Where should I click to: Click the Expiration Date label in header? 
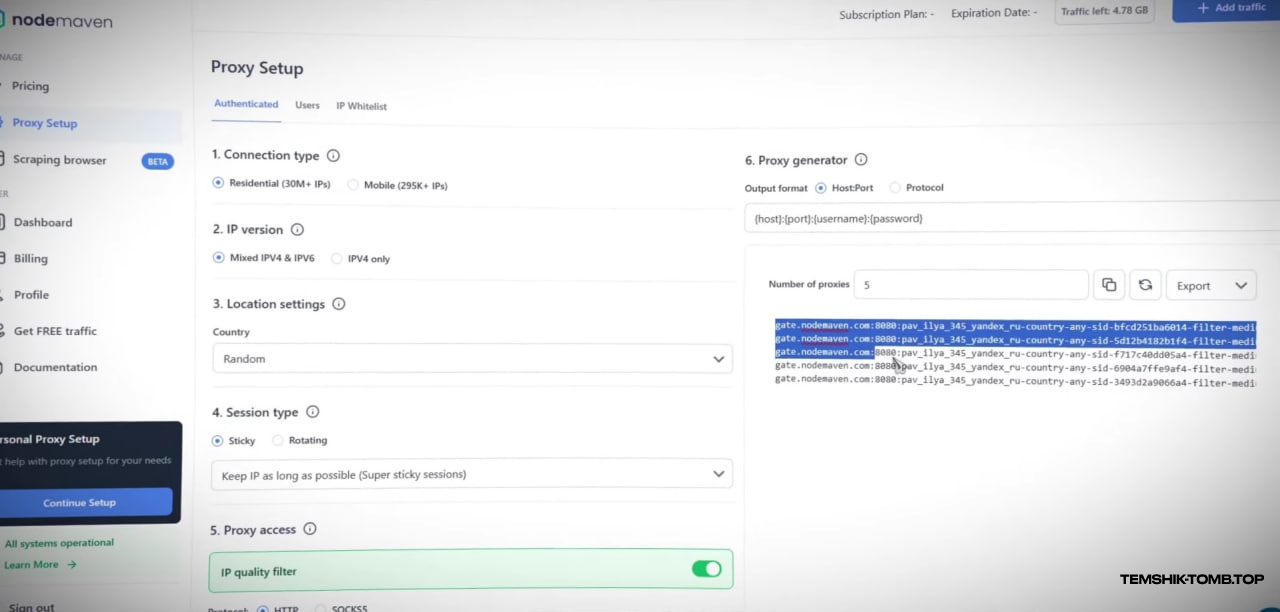(x=993, y=13)
